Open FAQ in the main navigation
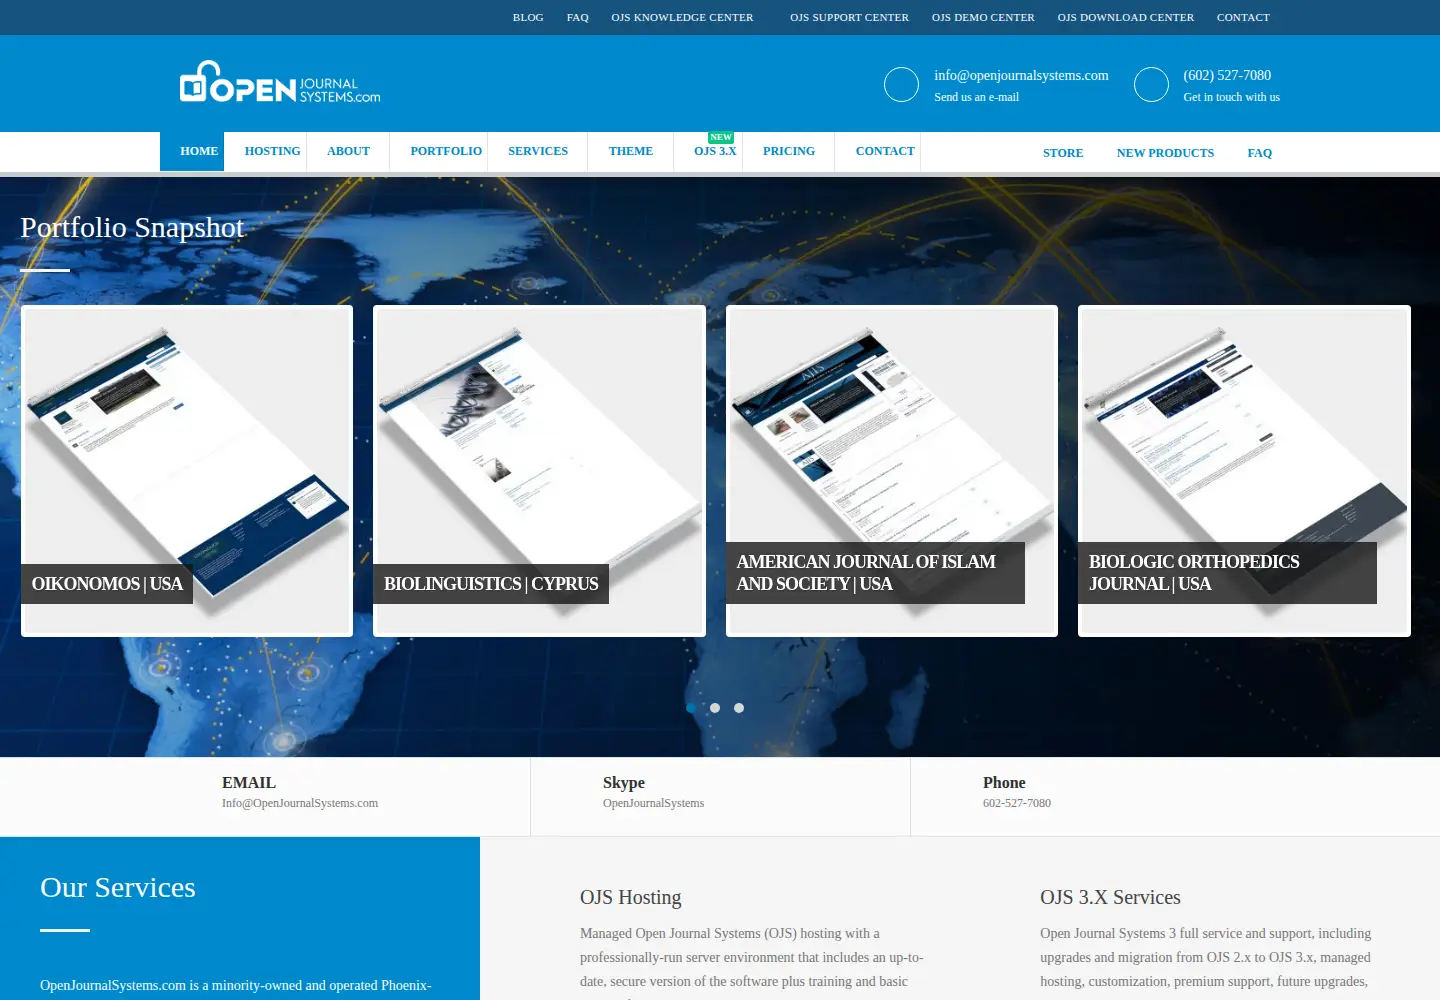1440x1000 pixels. [x=1260, y=153]
